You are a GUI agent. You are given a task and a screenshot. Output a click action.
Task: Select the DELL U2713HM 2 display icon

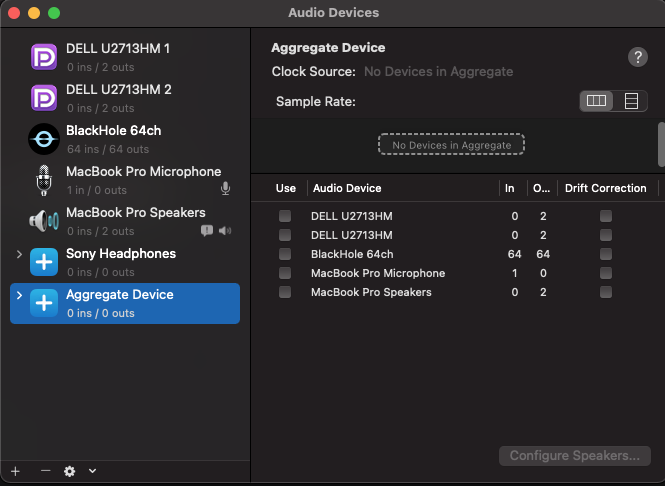click(x=44, y=98)
